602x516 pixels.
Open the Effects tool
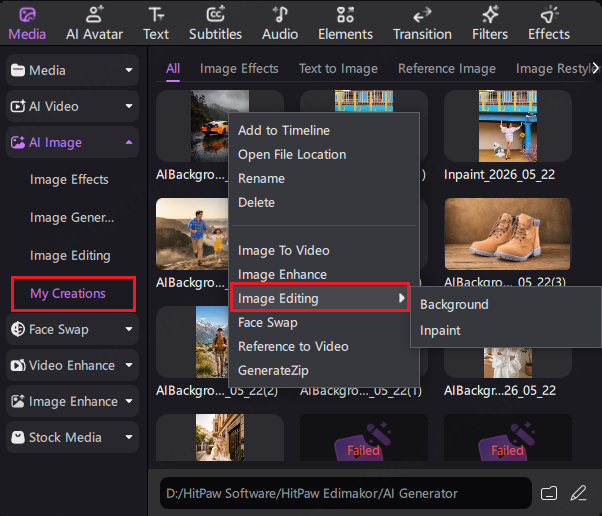coord(549,24)
